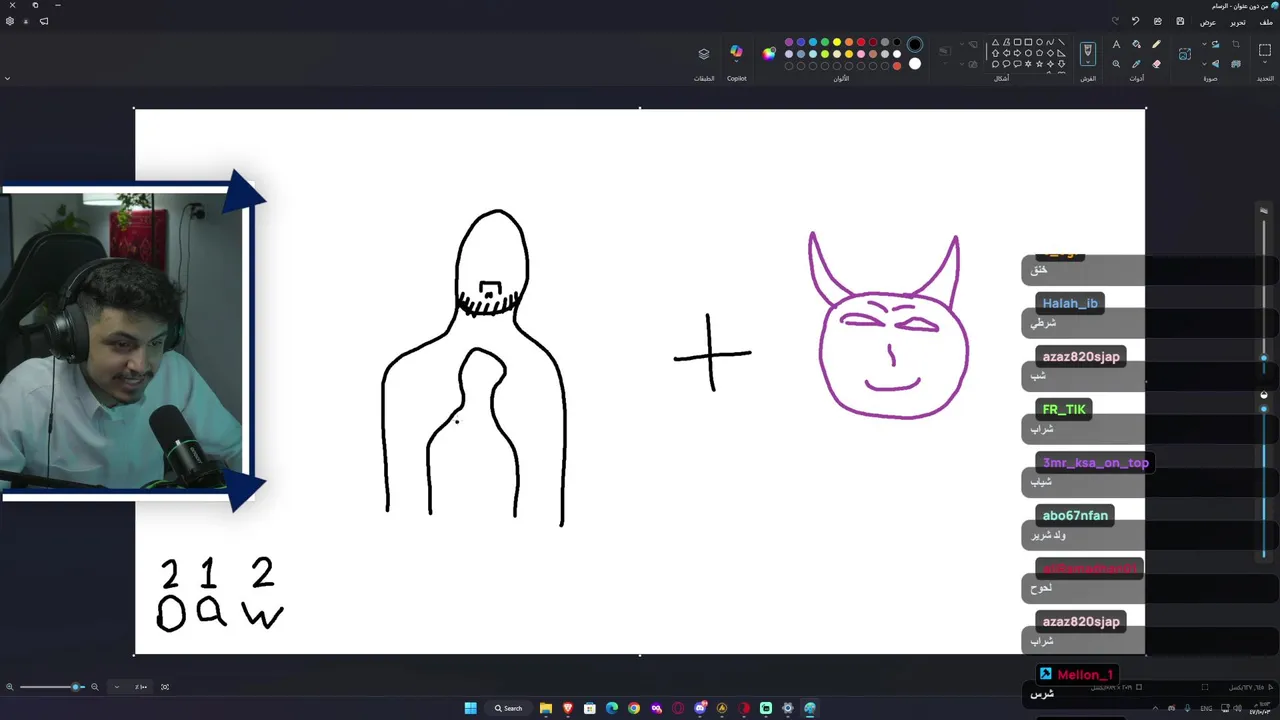Image resolution: width=1280 pixels, height=720 pixels.
Task: Open the ملف (File) menu
Action: (1266, 22)
